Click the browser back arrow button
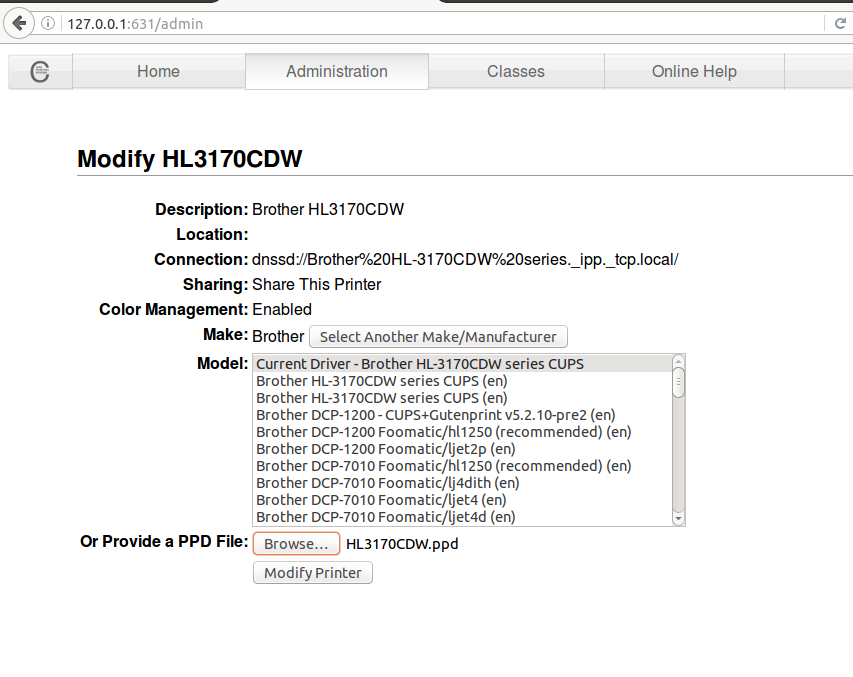The height and width of the screenshot is (677, 853). pos(19,23)
